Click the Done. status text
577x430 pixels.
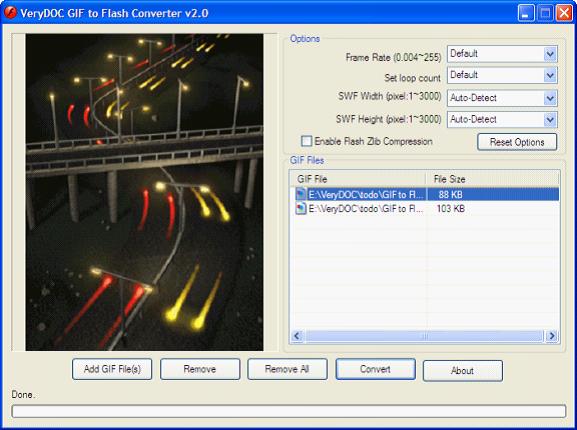click(x=23, y=395)
